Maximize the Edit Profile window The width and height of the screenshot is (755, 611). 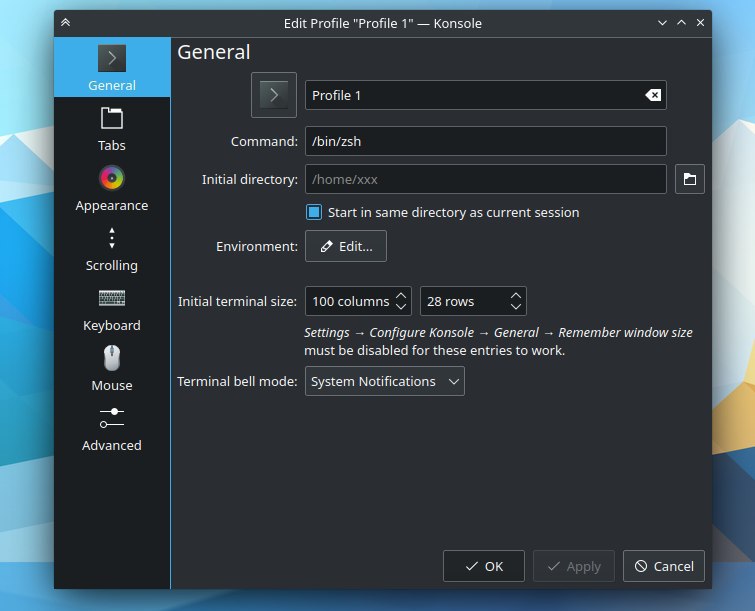point(681,23)
